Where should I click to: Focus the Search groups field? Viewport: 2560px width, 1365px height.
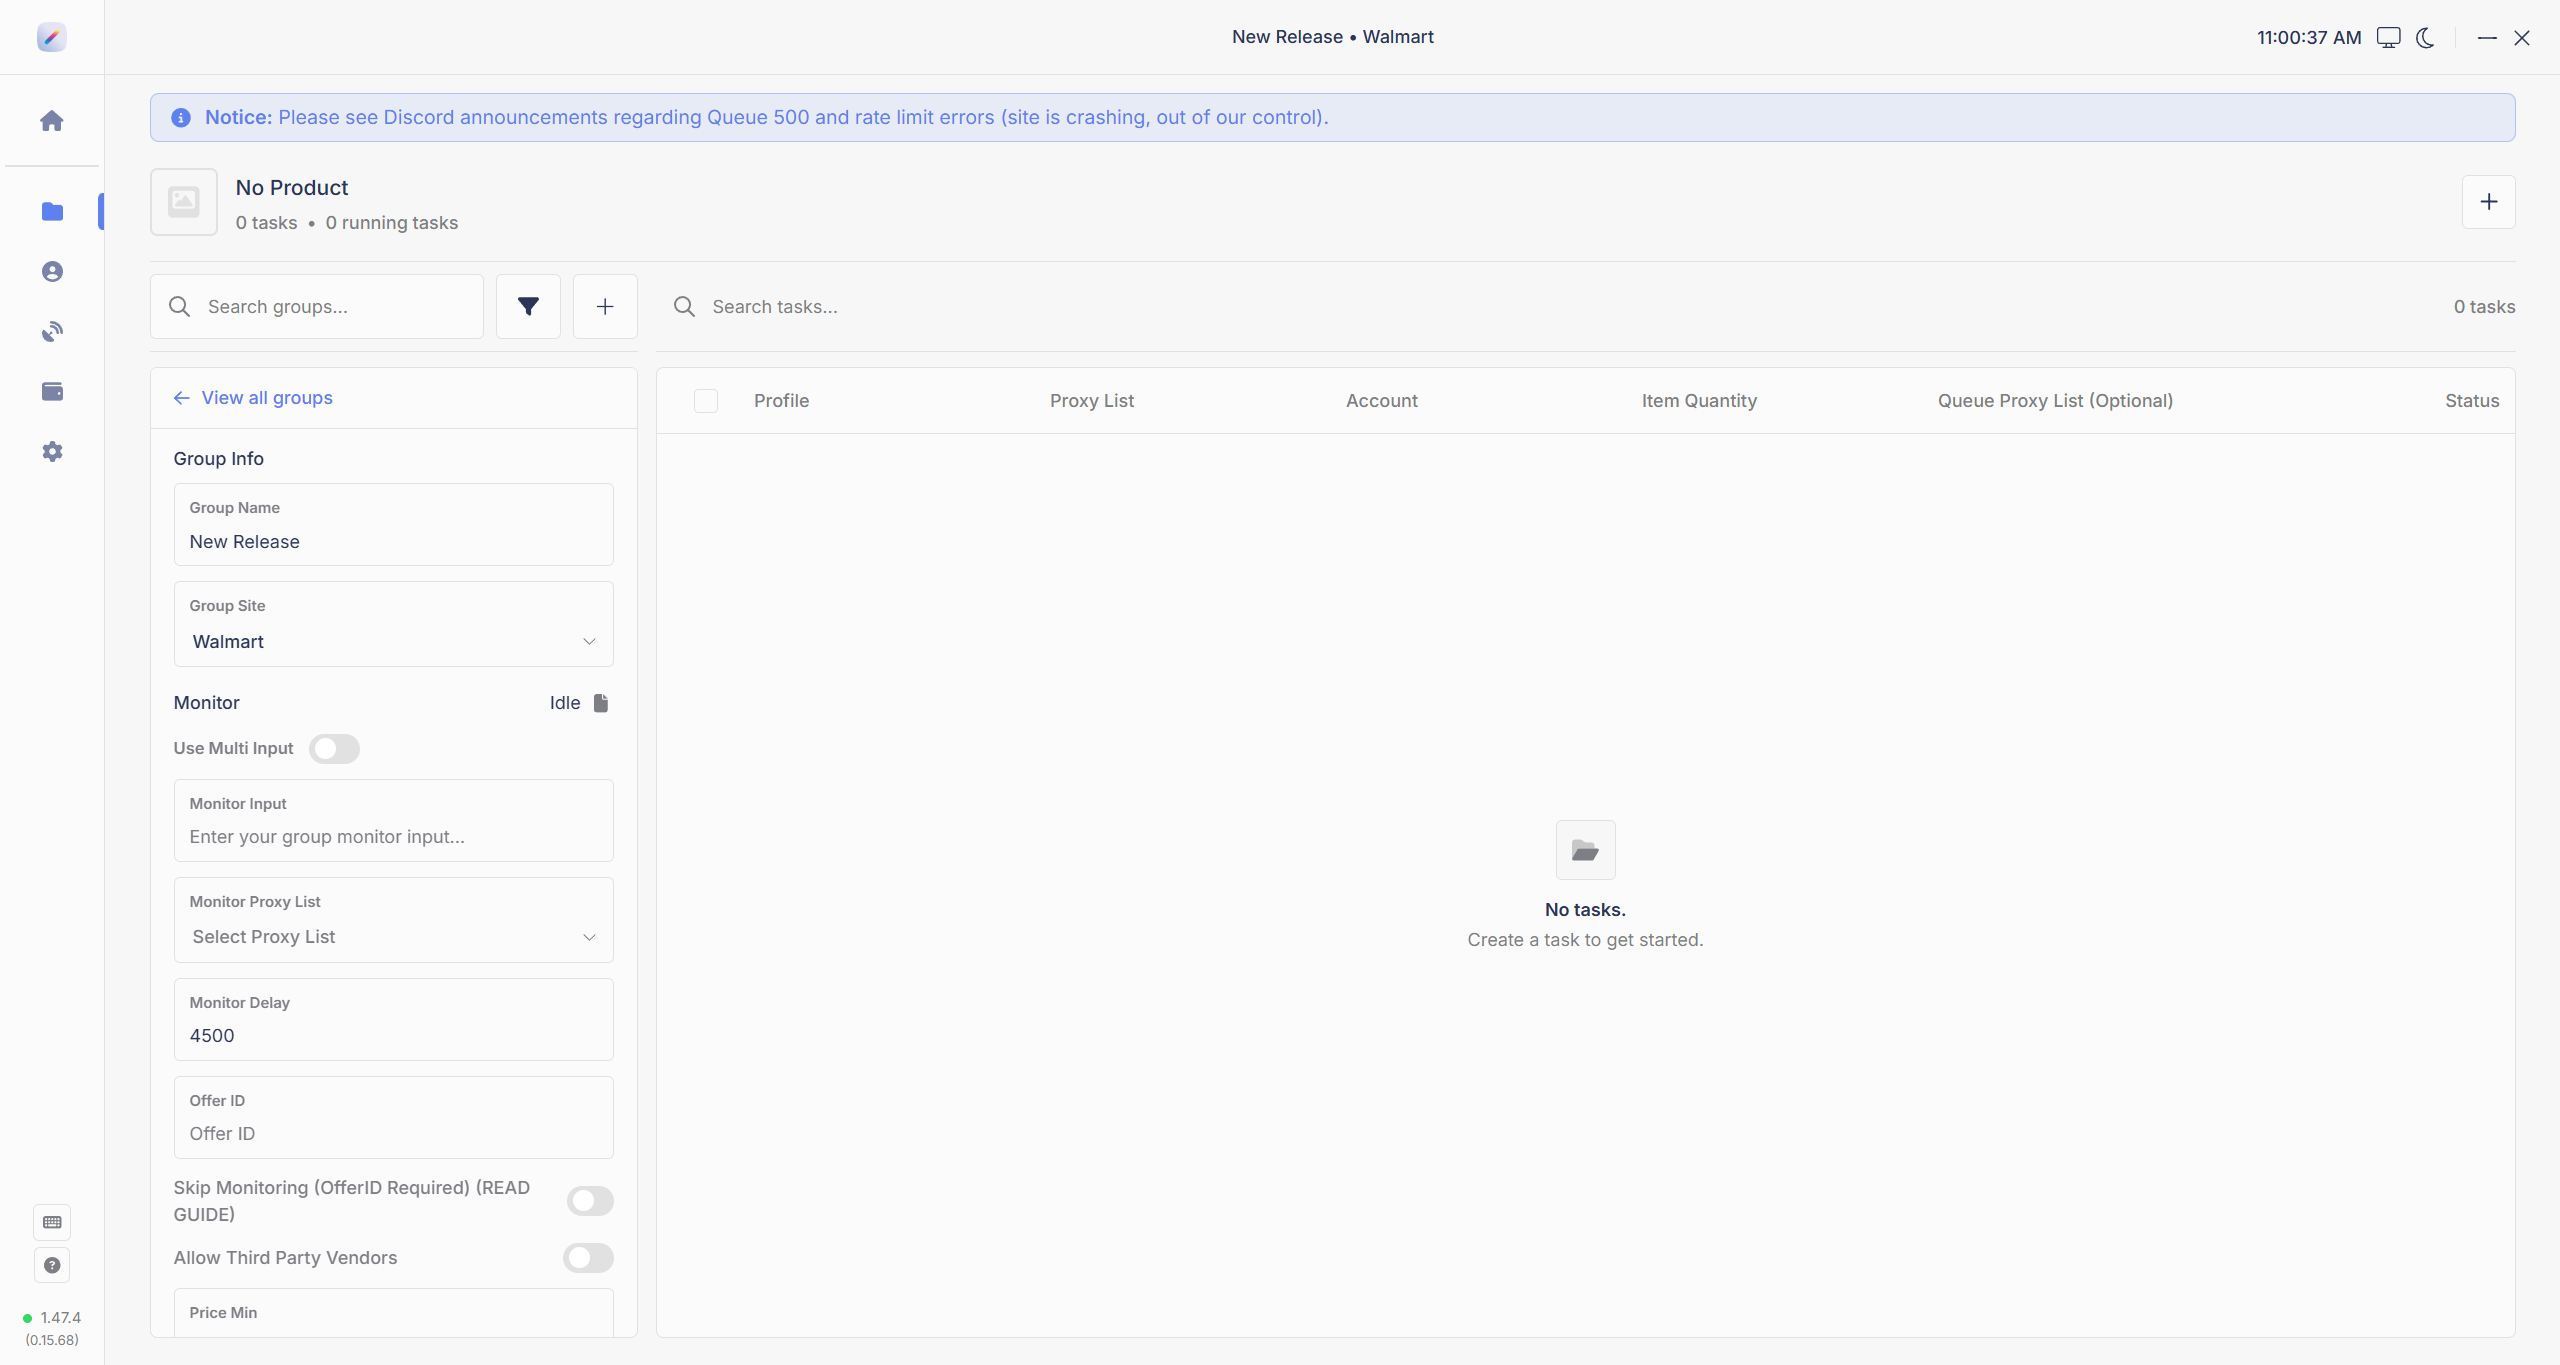tap(317, 307)
